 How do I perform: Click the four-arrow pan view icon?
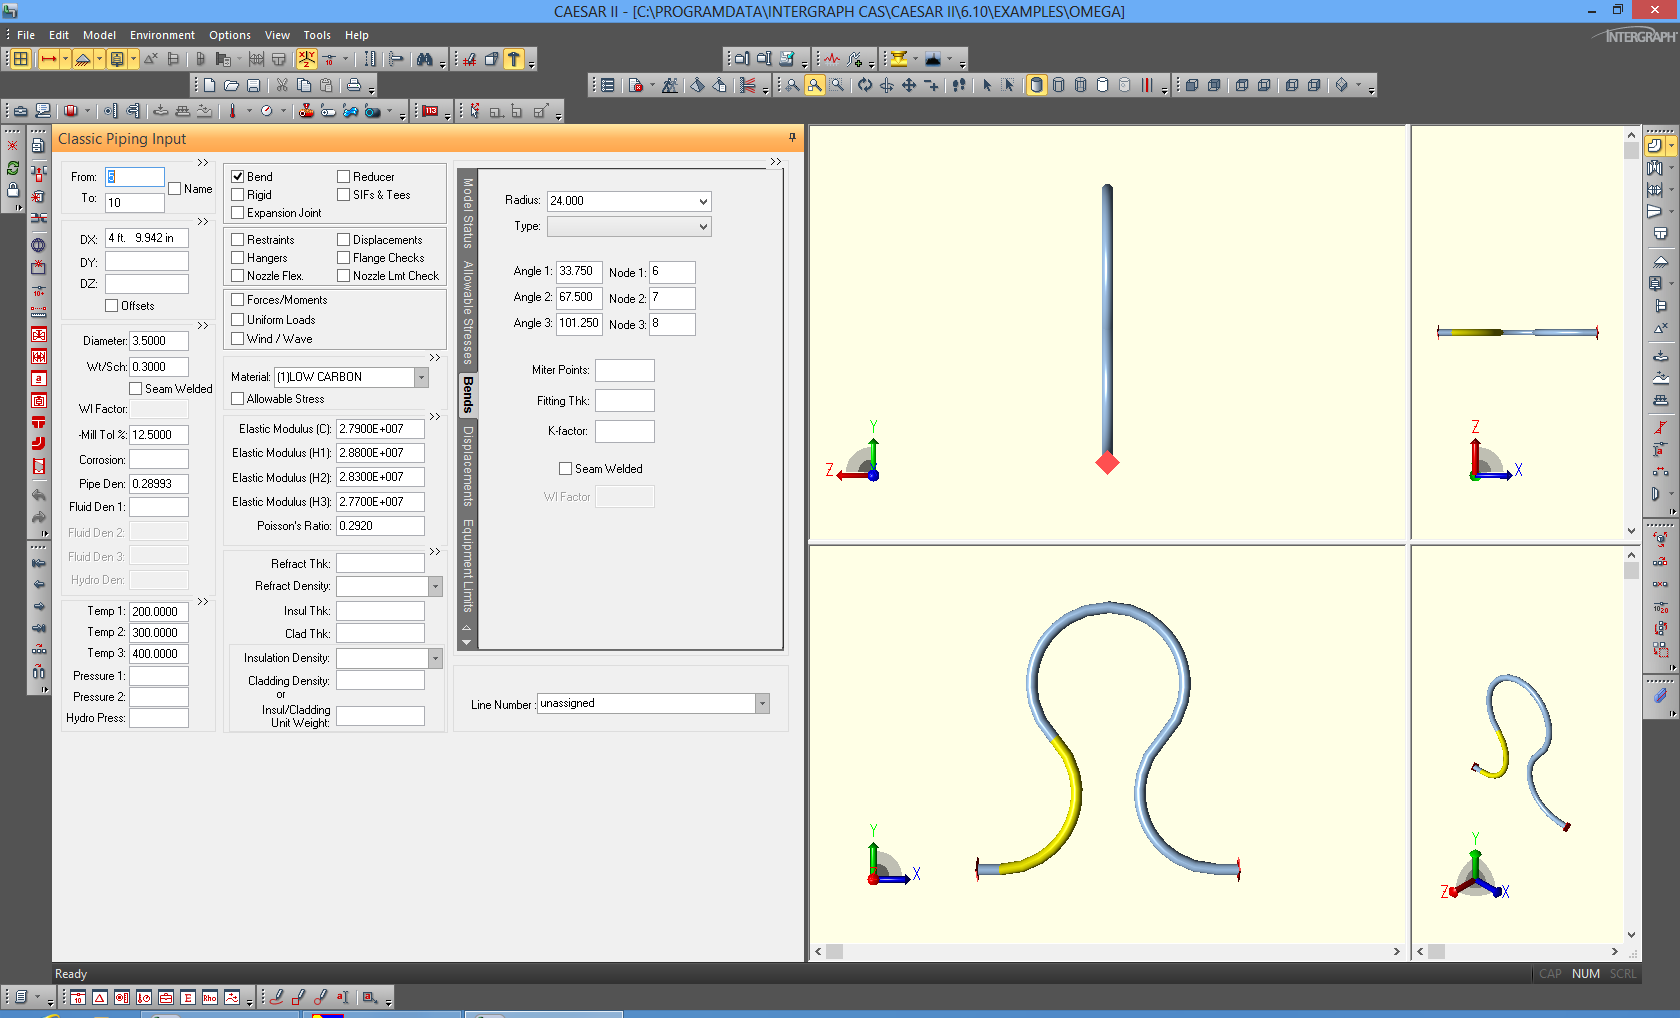(x=909, y=85)
